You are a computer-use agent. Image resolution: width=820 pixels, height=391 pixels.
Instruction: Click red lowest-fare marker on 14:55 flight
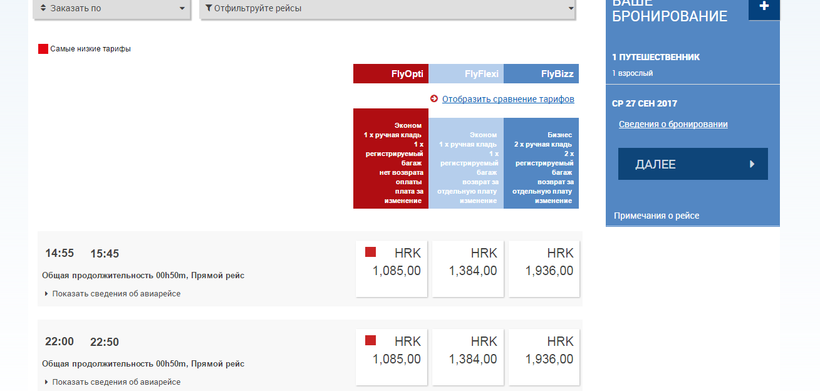(x=370, y=252)
